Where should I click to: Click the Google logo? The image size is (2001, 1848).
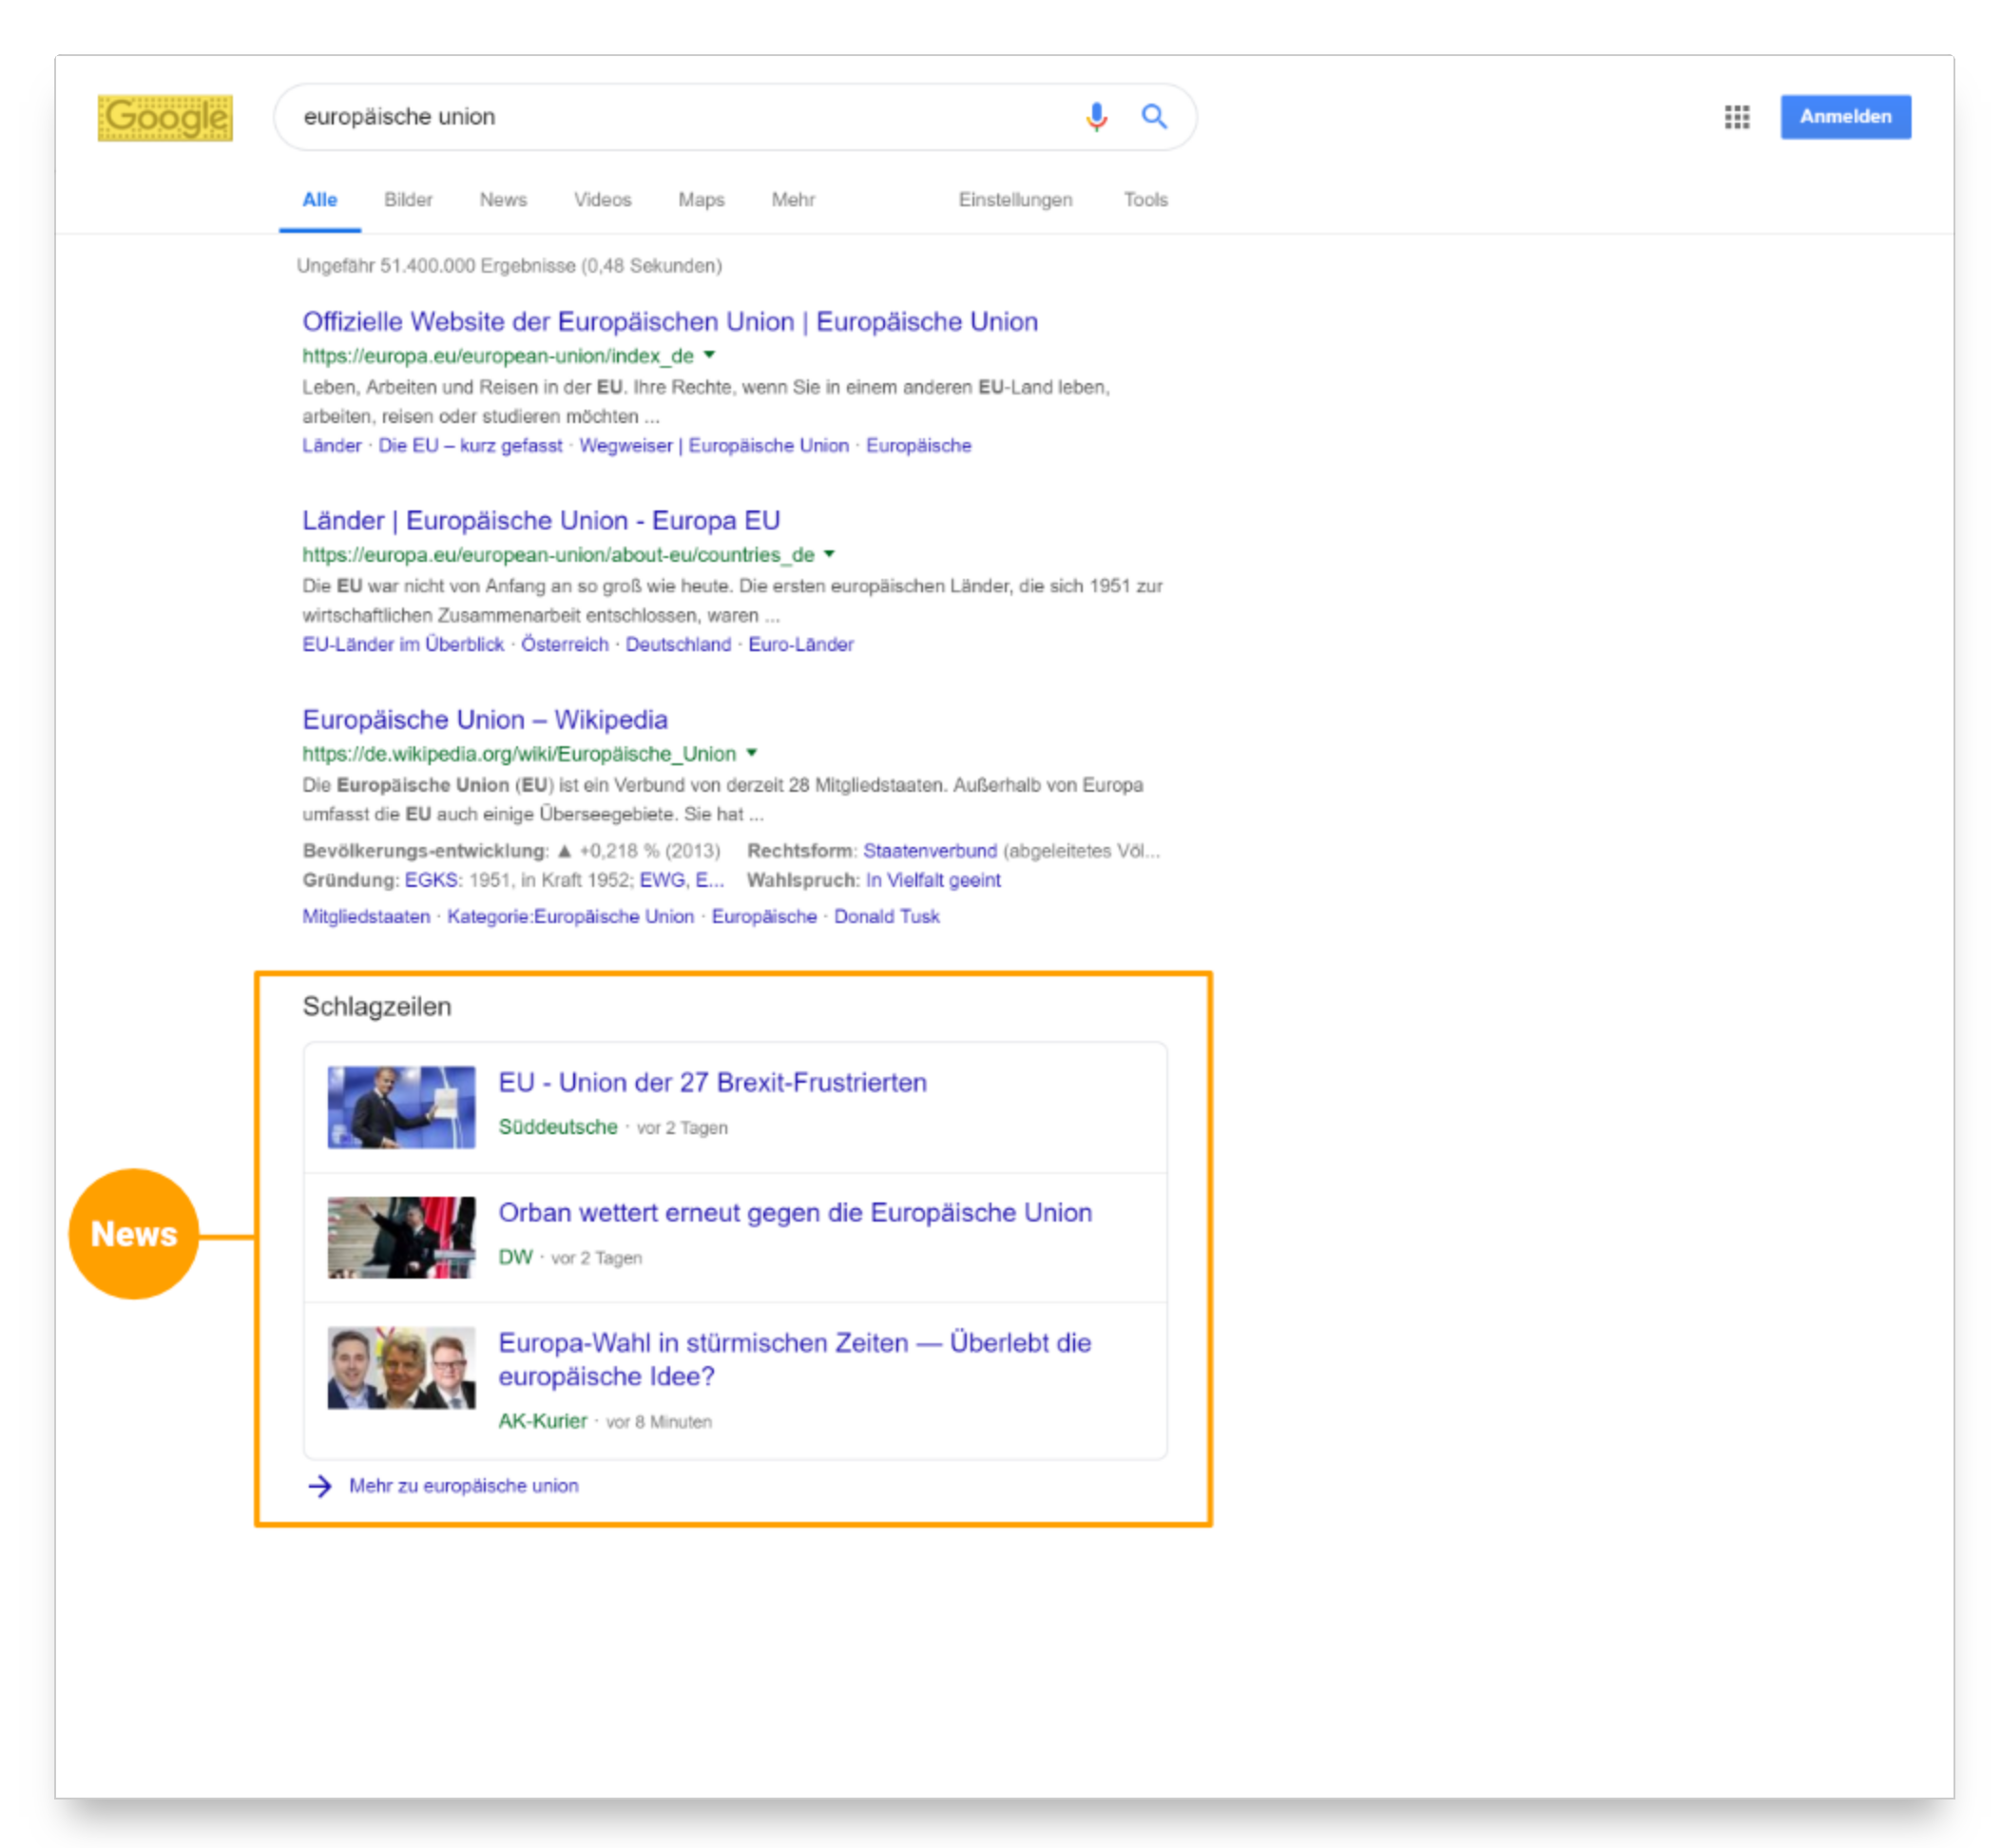click(x=165, y=118)
